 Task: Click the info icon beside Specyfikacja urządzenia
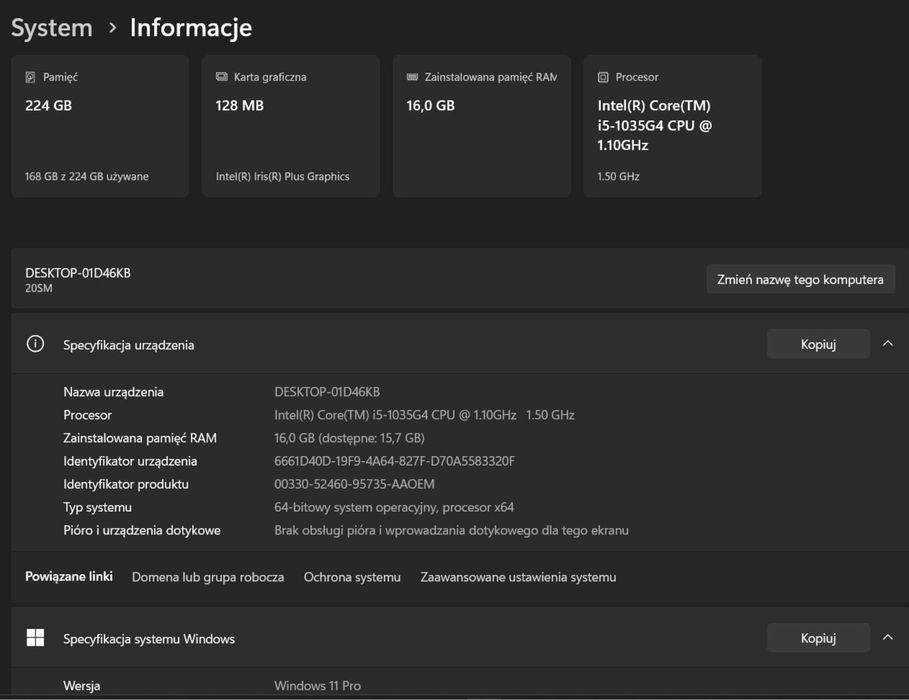(35, 344)
